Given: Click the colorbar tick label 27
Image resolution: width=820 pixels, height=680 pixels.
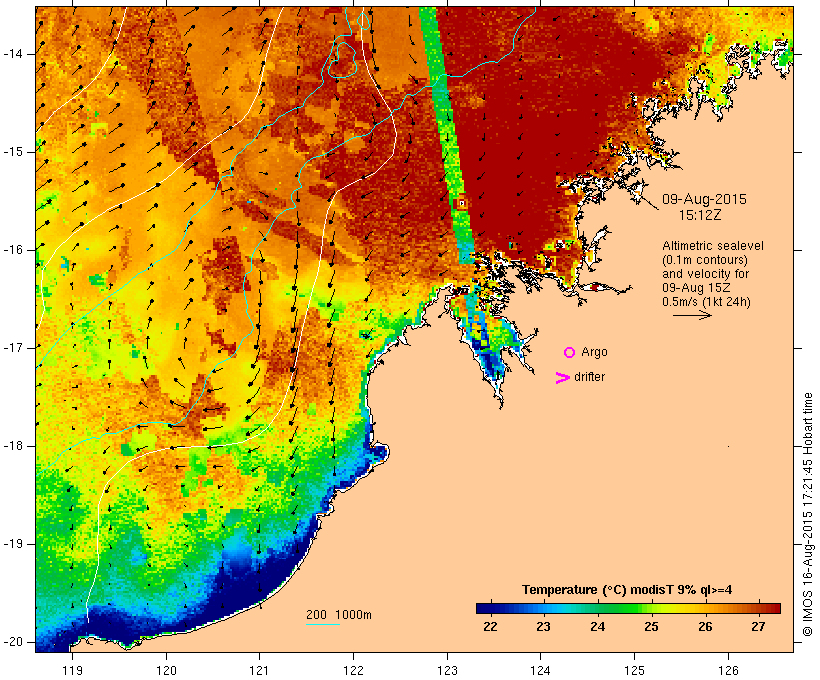Looking at the screenshot, I should point(758,627).
